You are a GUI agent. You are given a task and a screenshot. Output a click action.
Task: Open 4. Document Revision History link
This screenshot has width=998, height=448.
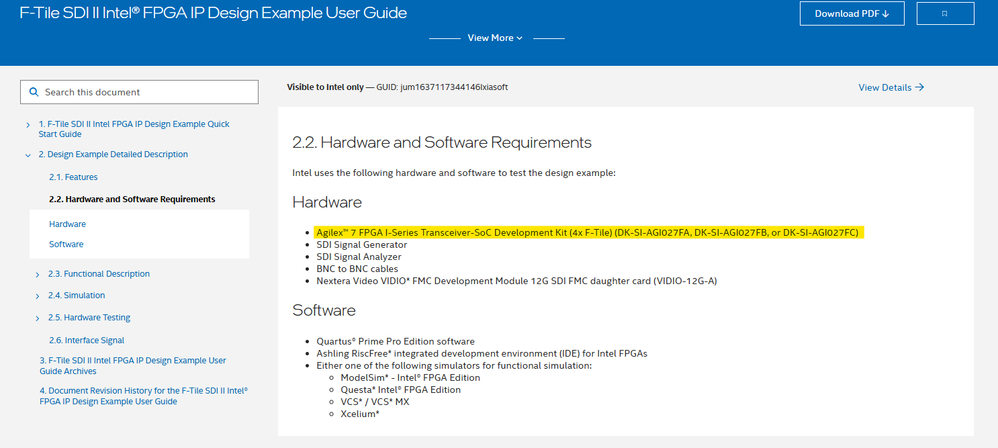point(143,396)
